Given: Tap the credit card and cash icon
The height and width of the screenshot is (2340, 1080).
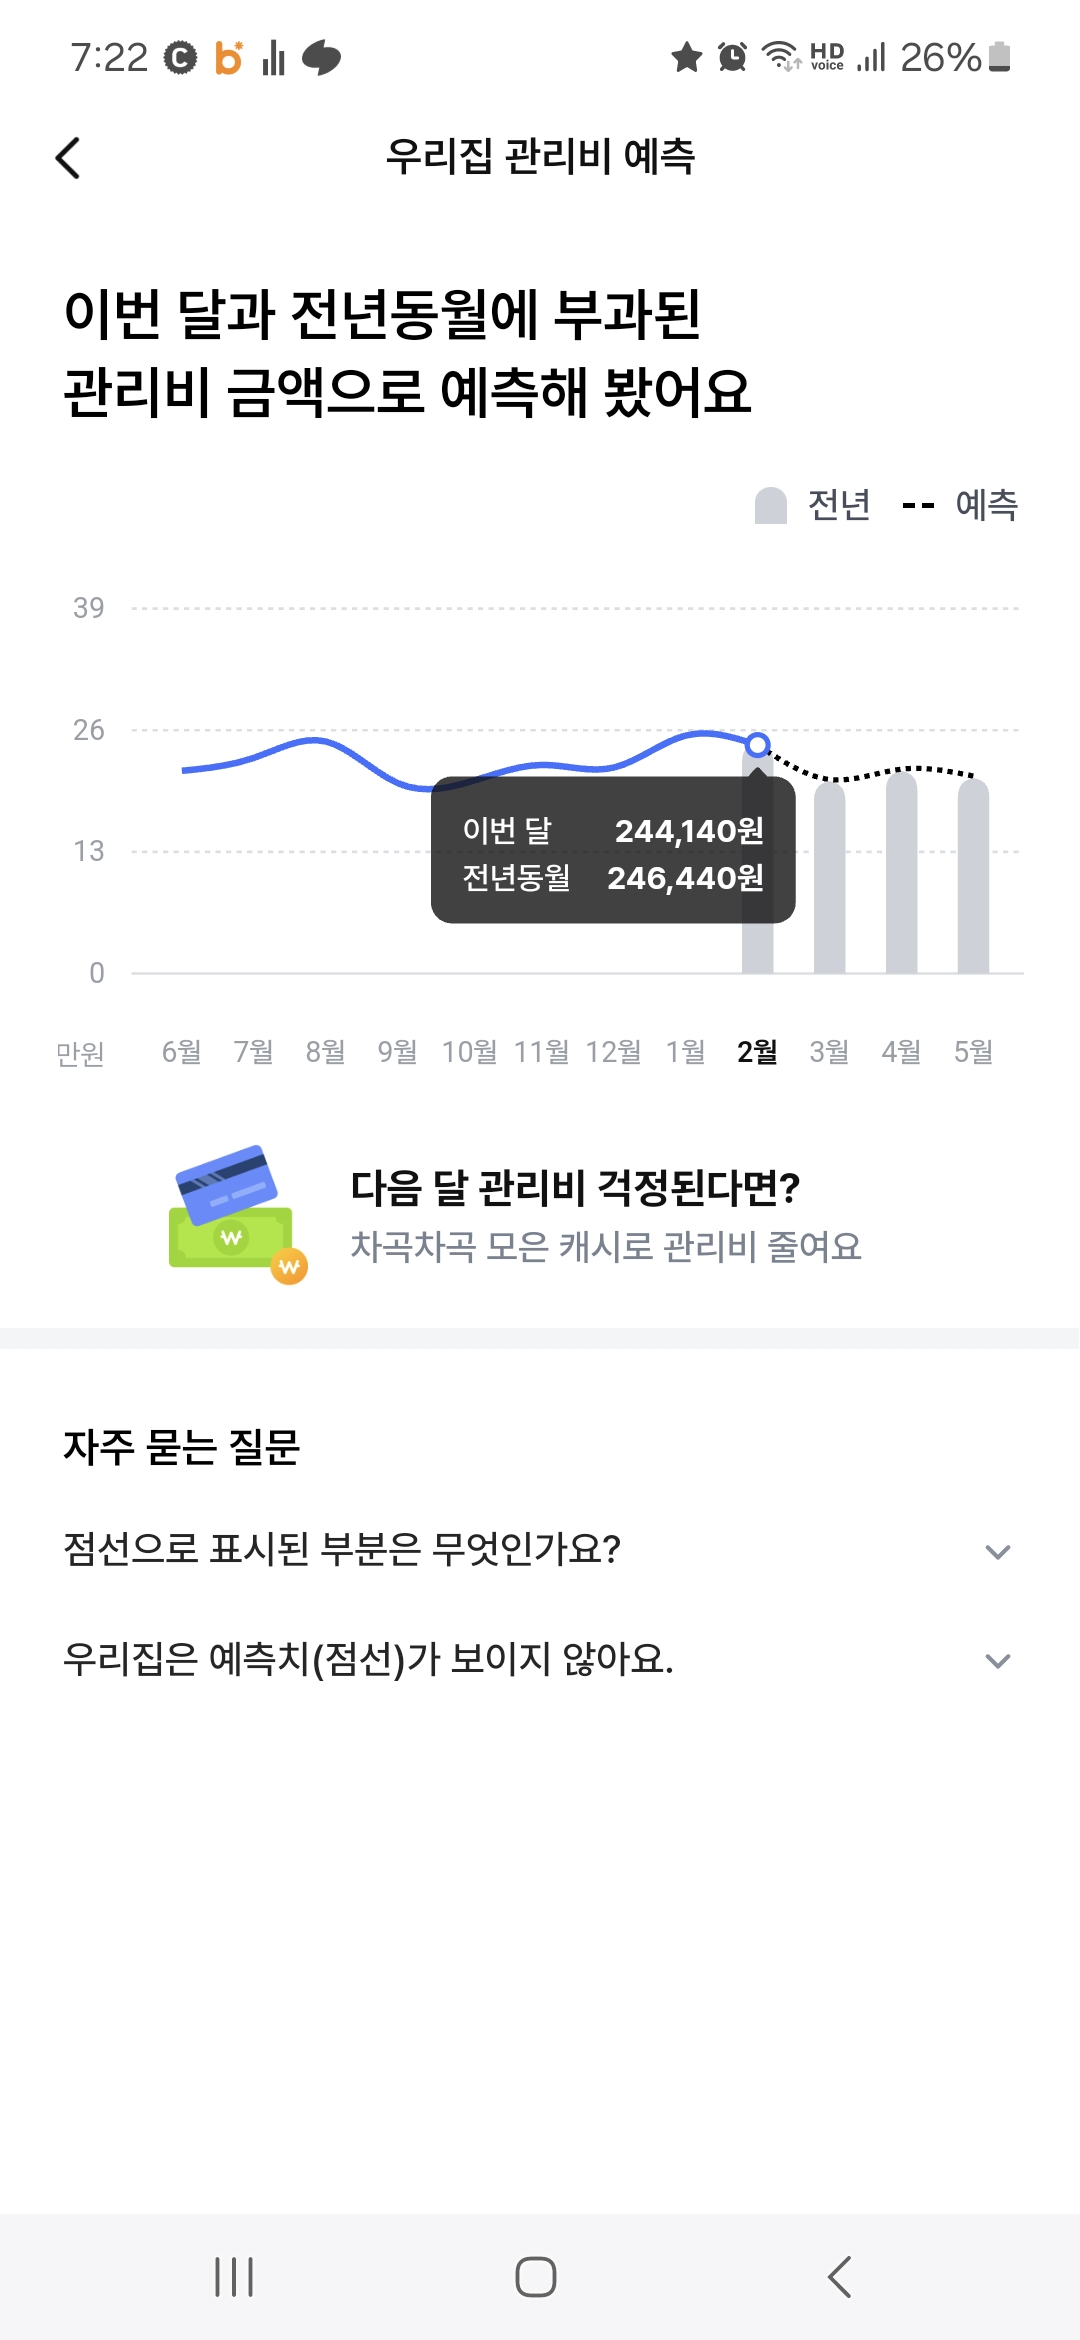Looking at the screenshot, I should [x=238, y=1213].
